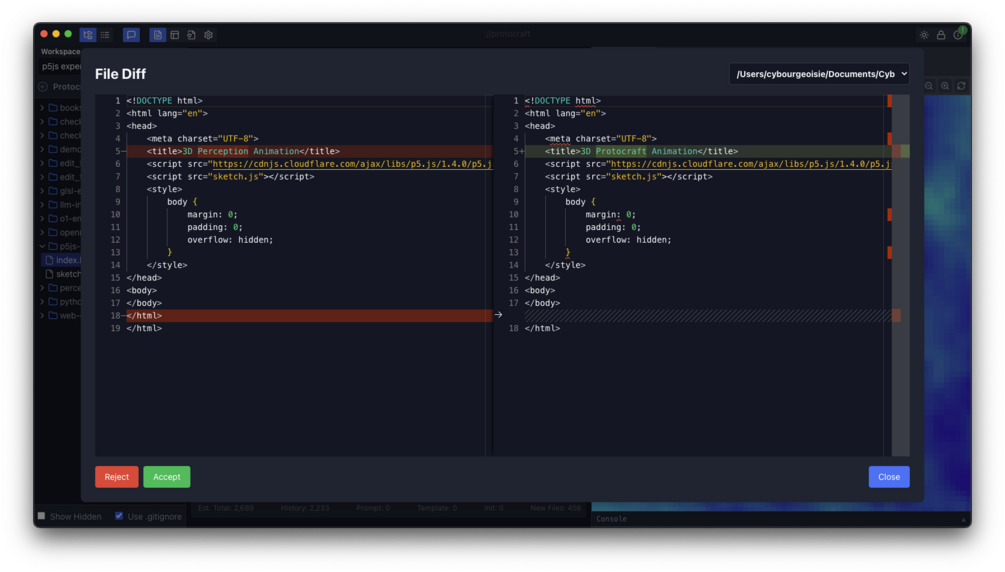Expand the demo folder
The image size is (1005, 572).
pos(42,149)
